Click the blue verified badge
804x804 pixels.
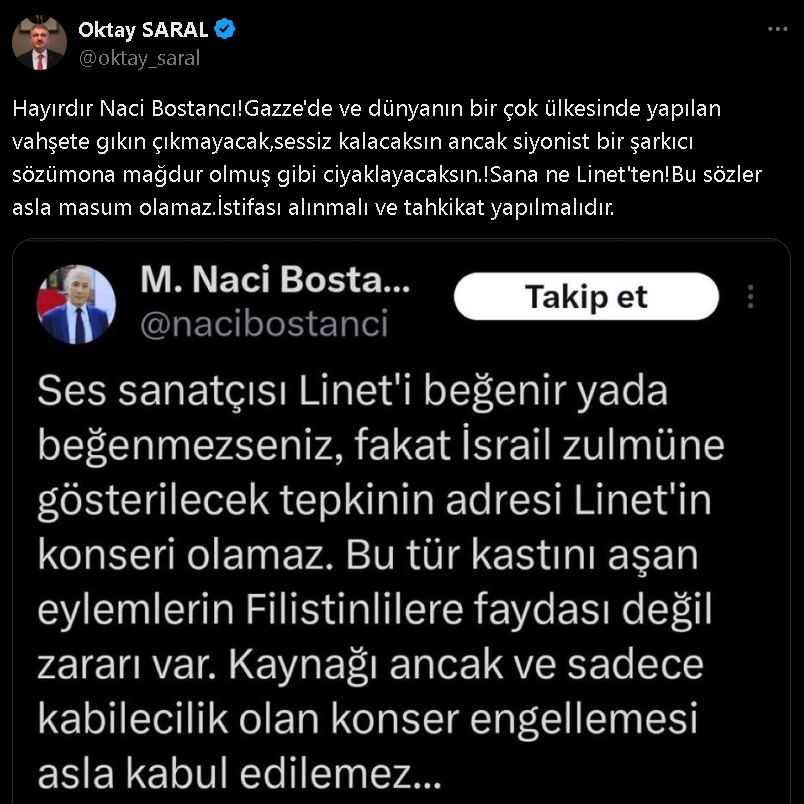[x=226, y=30]
